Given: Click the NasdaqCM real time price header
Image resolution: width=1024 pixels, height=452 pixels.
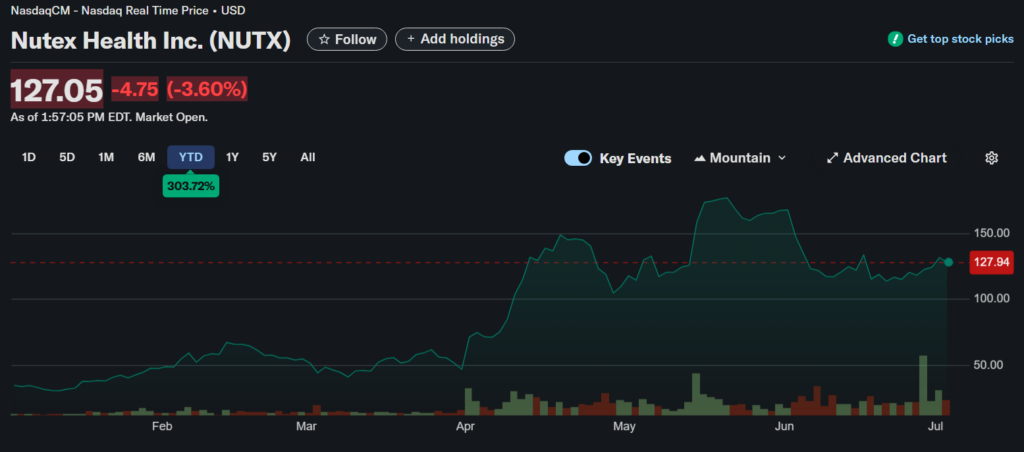Looking at the screenshot, I should click(128, 10).
